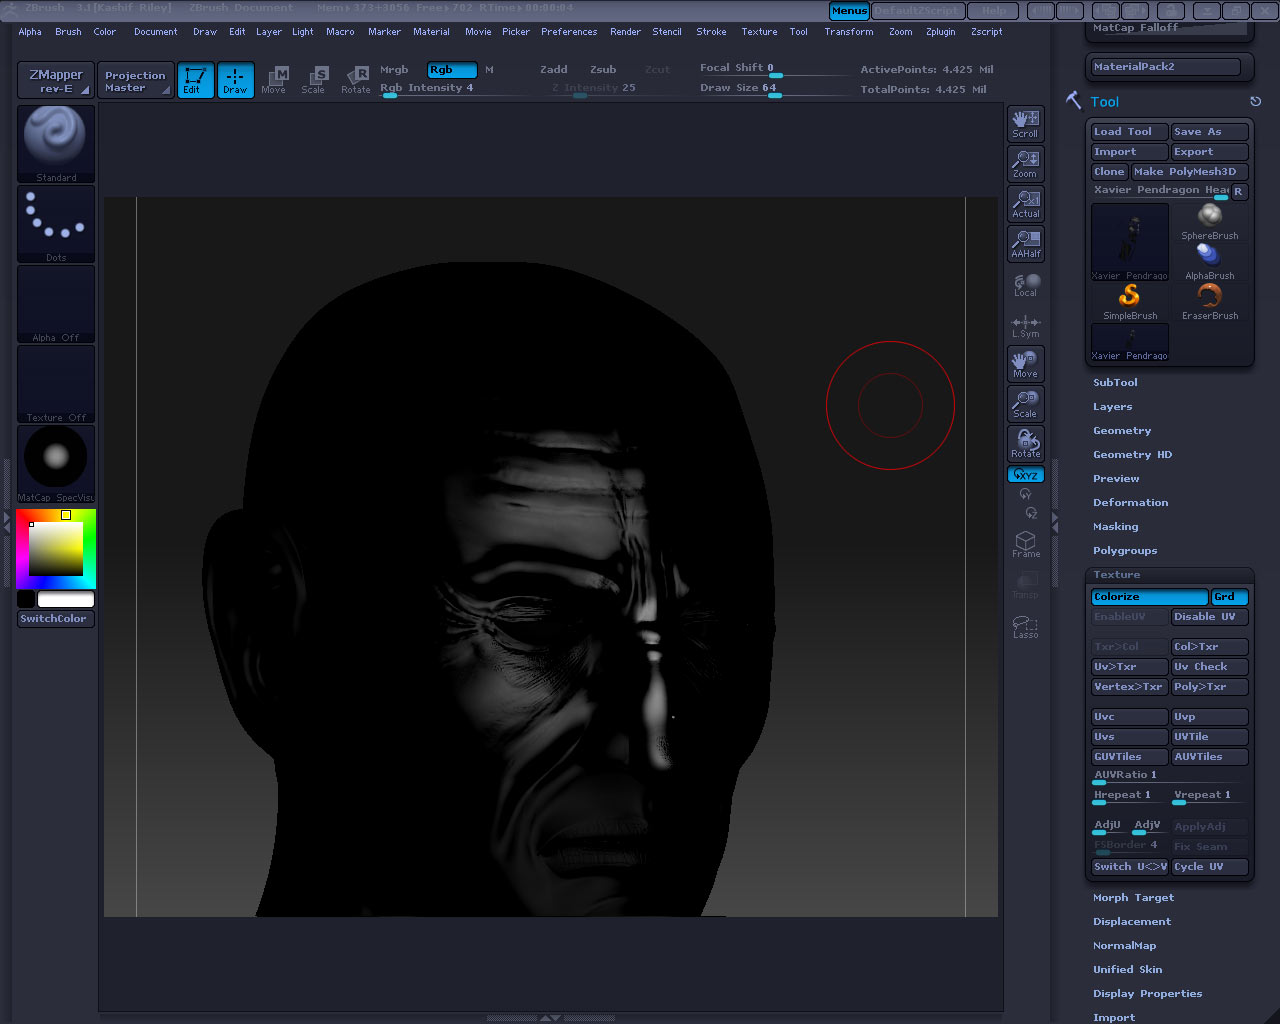Expand the Geometry section

(1122, 431)
